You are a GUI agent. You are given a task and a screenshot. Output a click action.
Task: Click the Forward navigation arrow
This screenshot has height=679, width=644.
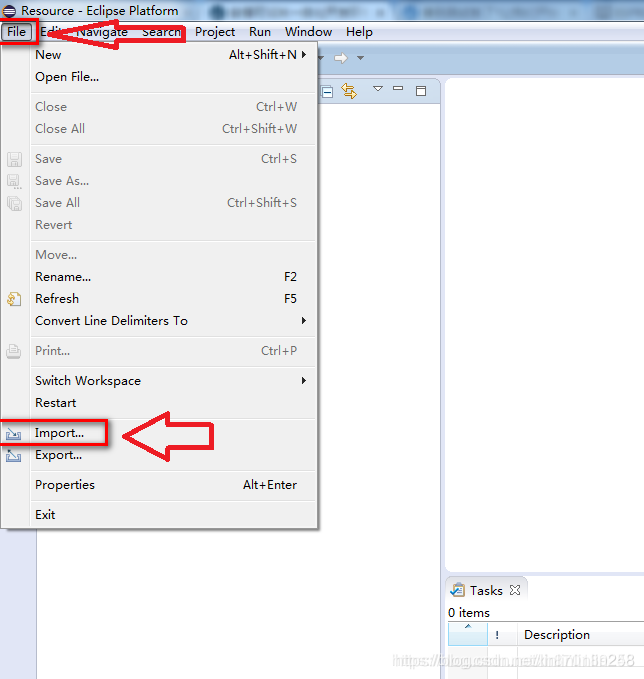click(341, 58)
